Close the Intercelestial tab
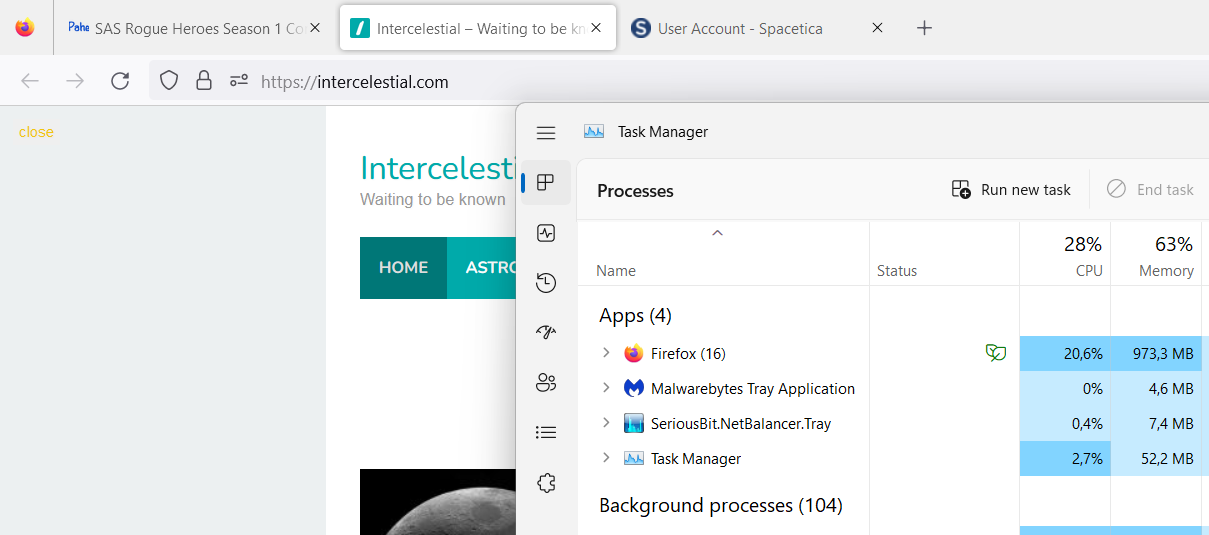The height and width of the screenshot is (535, 1209). [x=596, y=28]
